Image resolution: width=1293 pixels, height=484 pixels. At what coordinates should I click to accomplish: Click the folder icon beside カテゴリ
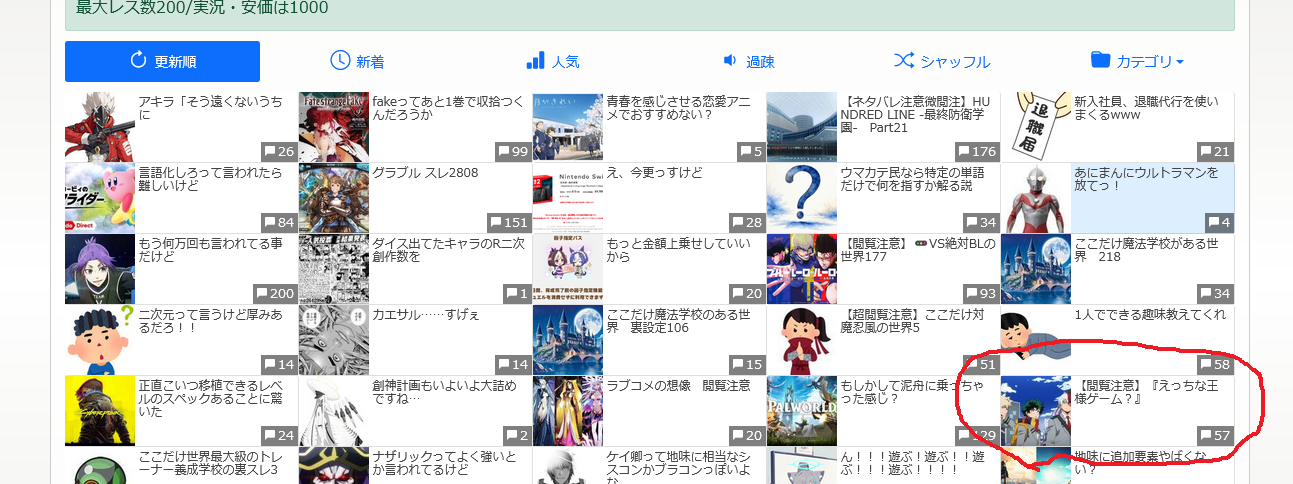point(1101,60)
